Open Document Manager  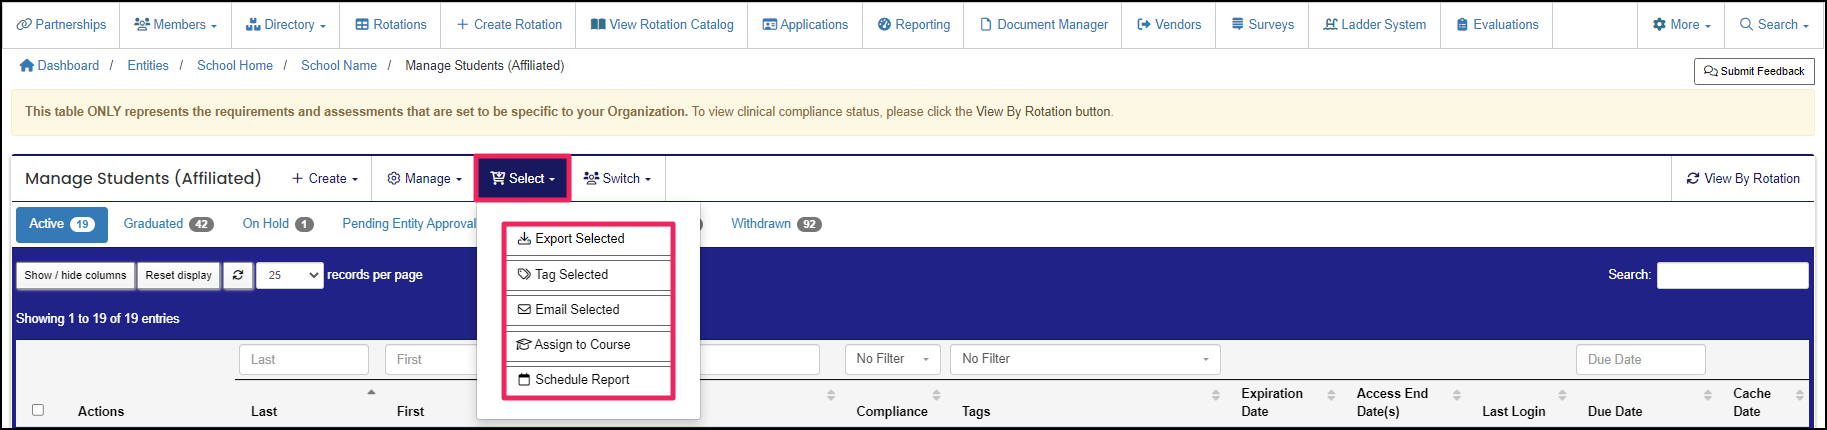(1043, 24)
